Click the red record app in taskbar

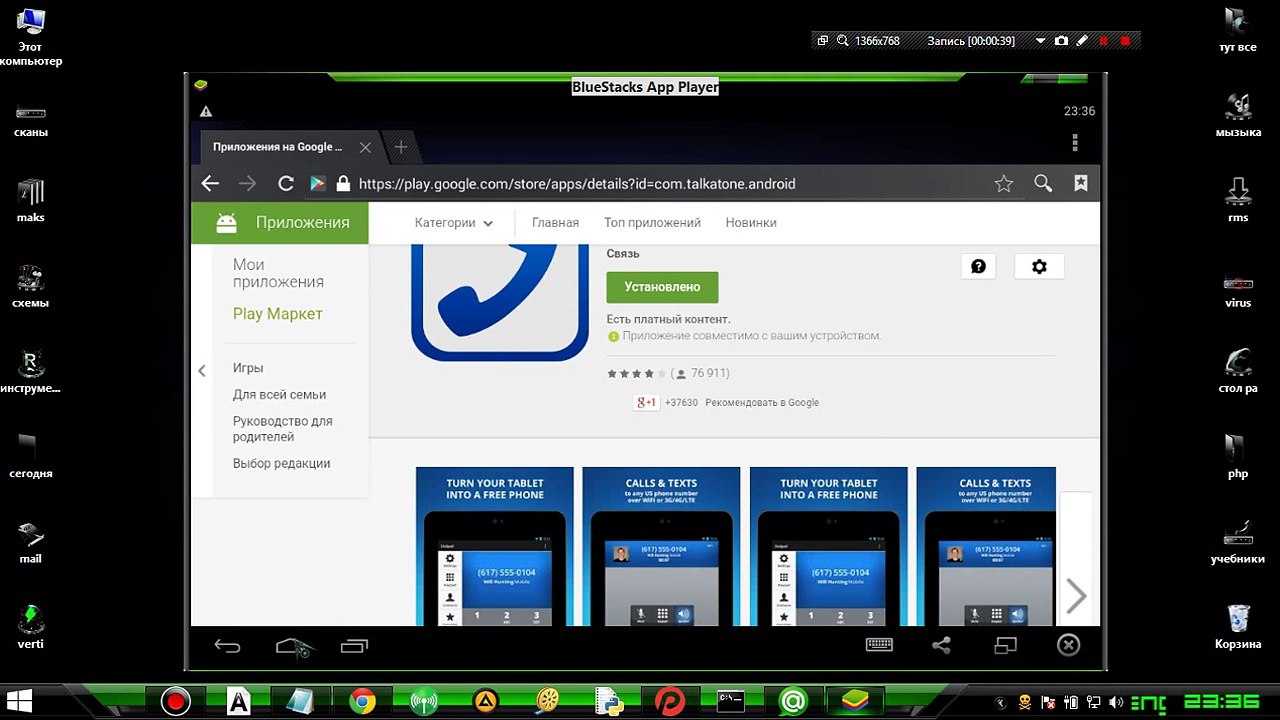176,702
